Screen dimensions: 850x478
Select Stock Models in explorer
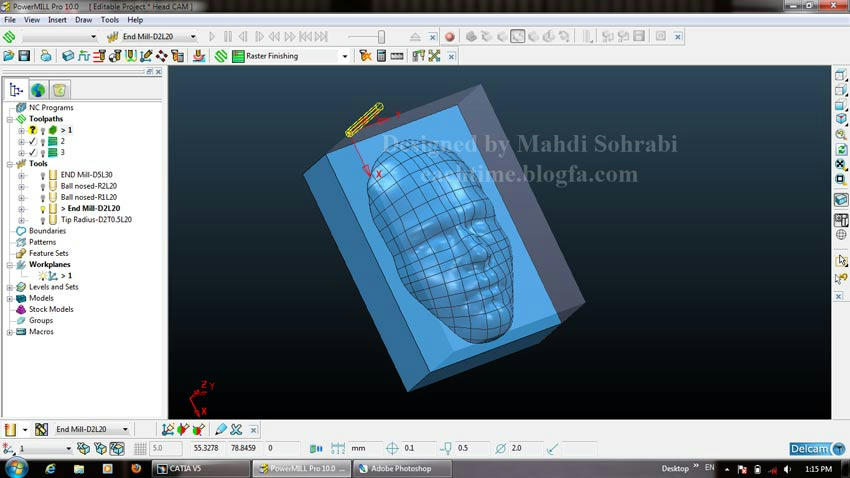51,309
